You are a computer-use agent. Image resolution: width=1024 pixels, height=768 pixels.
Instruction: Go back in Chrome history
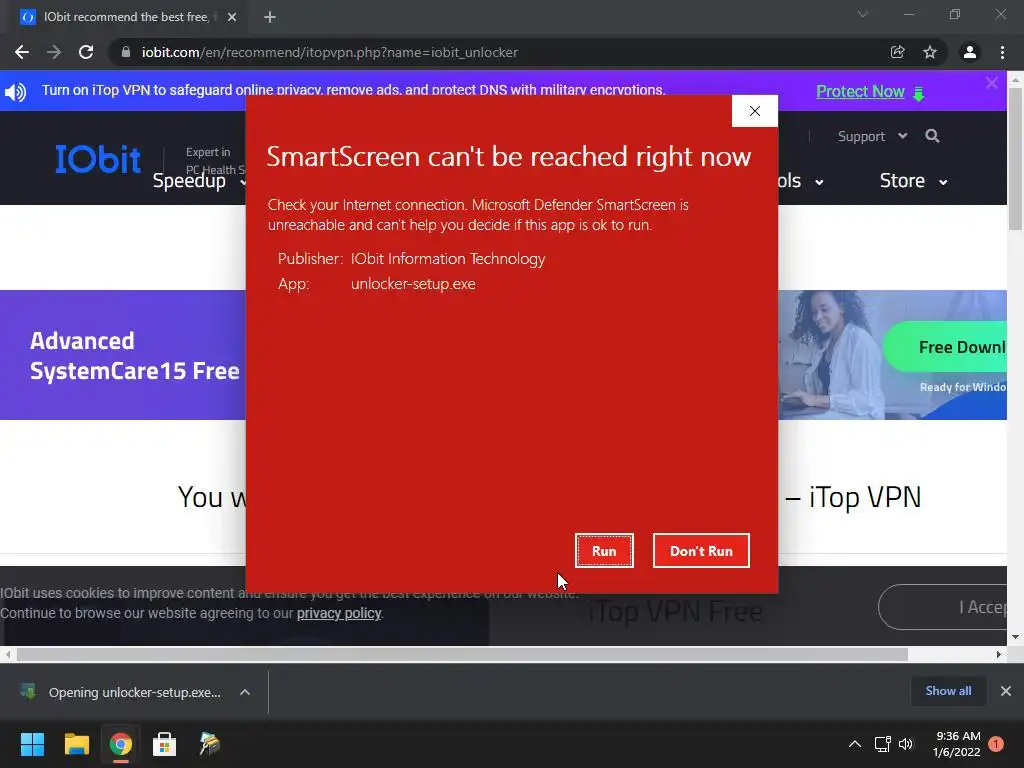coord(22,52)
